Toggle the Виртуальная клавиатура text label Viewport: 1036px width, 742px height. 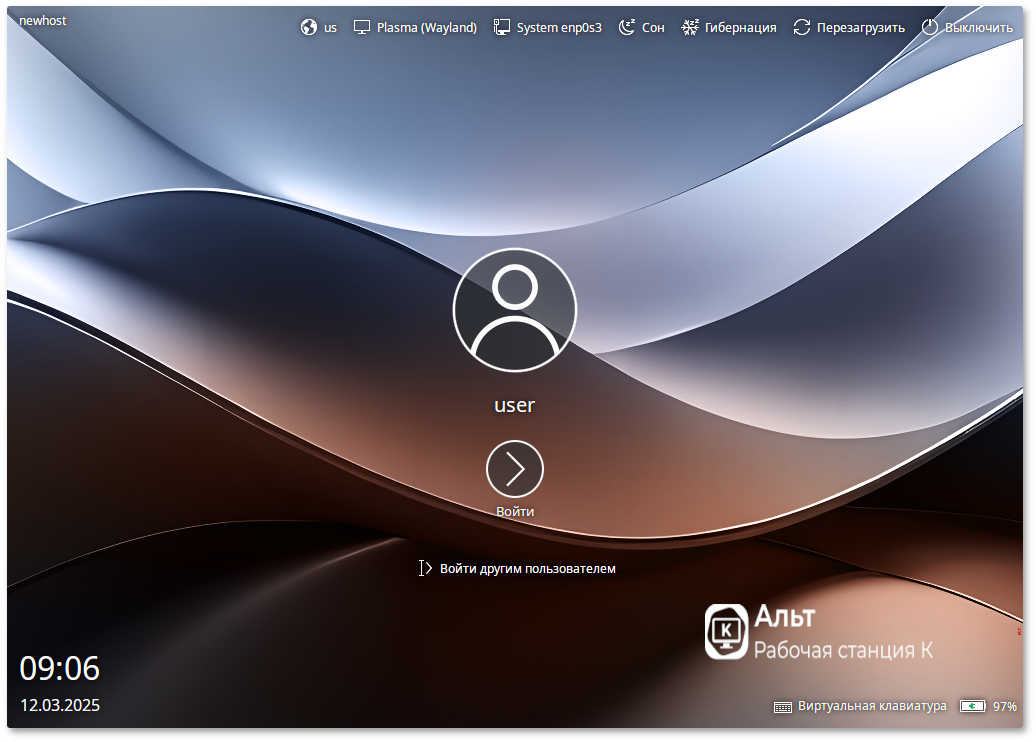click(872, 706)
